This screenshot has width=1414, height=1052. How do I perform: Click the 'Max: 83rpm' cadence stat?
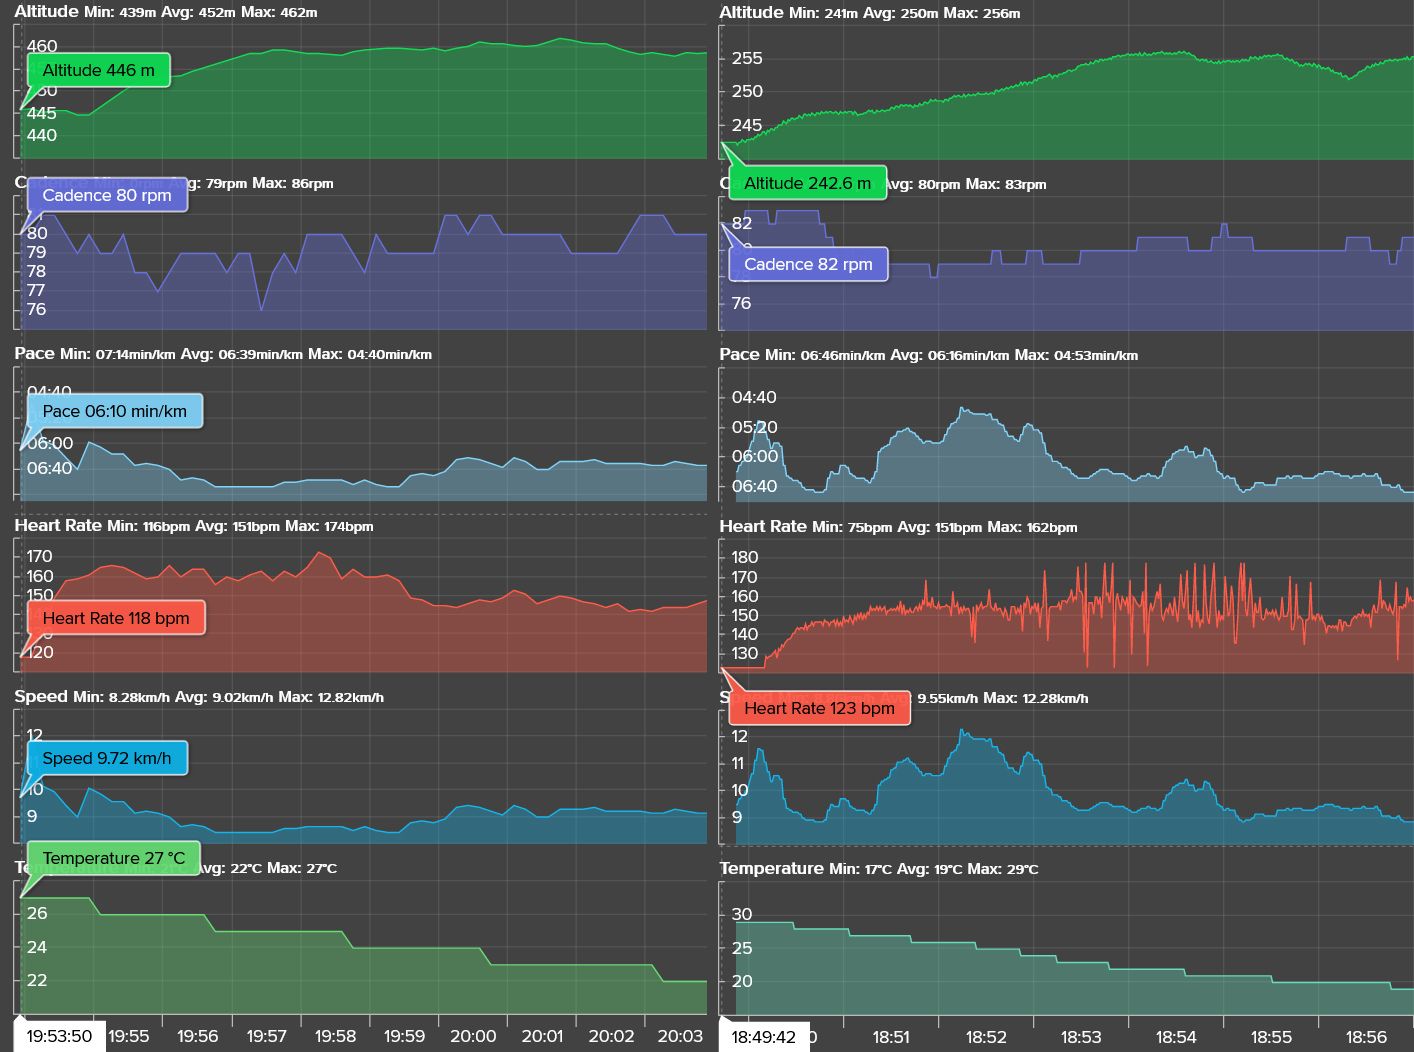coord(1006,184)
